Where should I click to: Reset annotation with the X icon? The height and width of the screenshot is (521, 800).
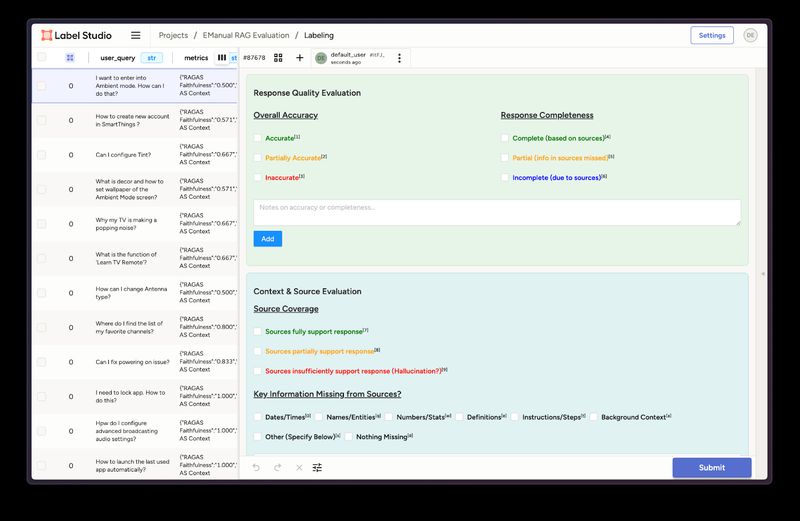(299, 467)
